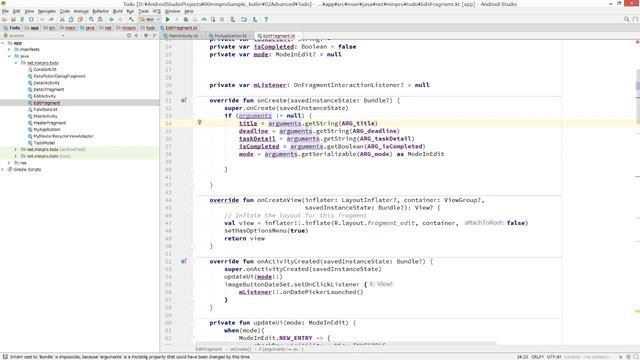Open the File menu
640x360 pixels.
pos(5,11)
